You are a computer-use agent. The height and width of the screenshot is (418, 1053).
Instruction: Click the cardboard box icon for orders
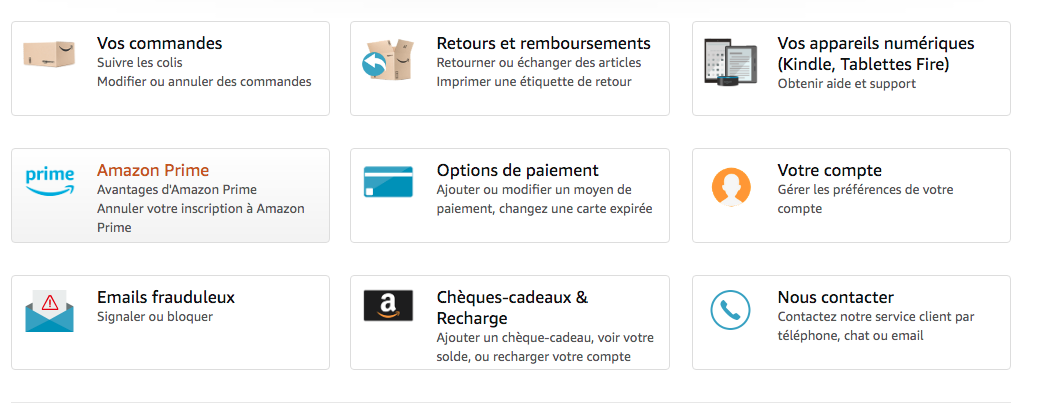[49, 55]
